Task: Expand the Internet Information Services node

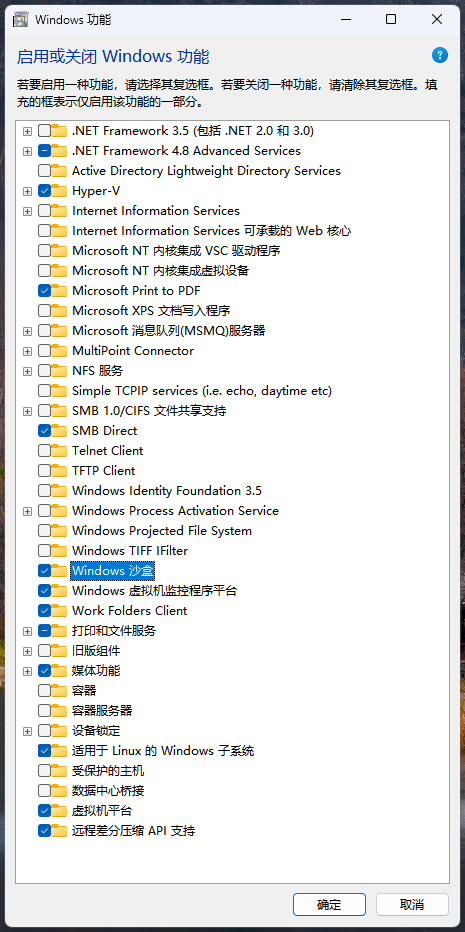Action: coord(27,211)
